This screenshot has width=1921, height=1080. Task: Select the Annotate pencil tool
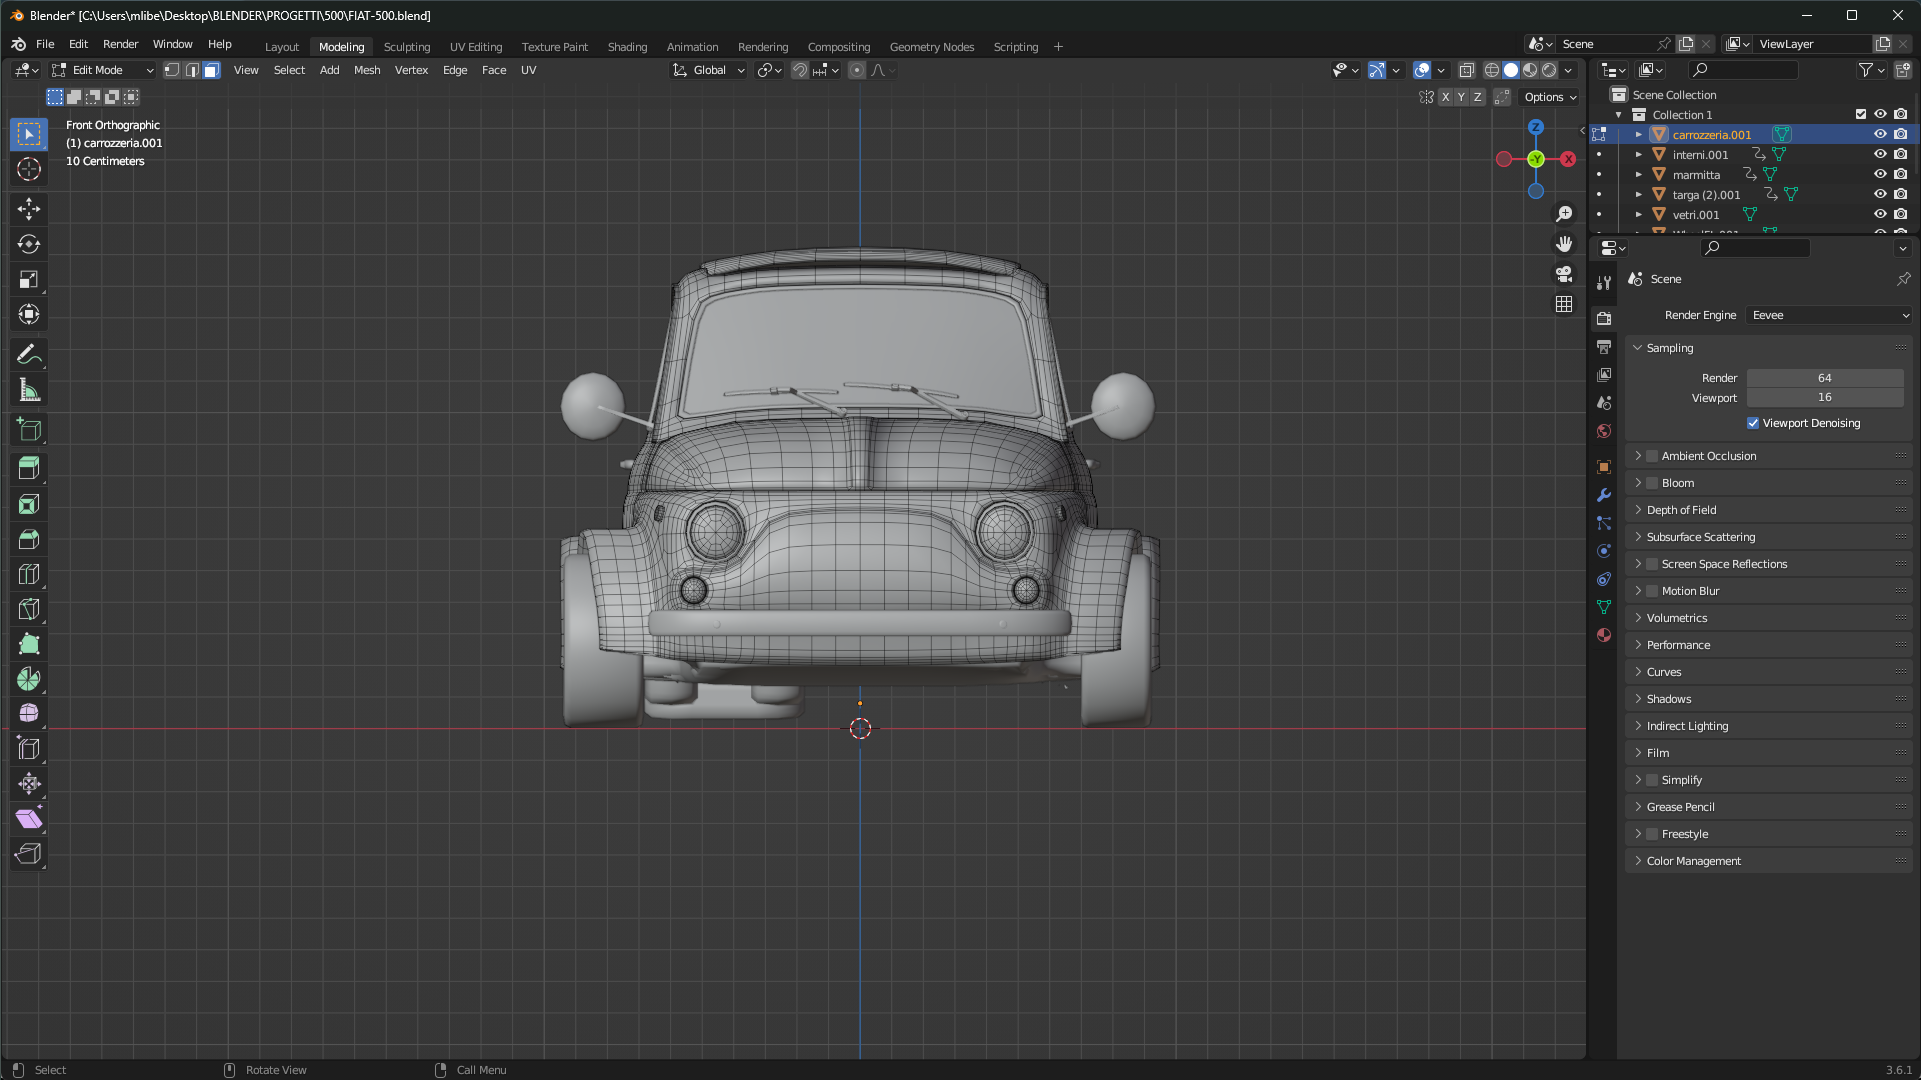point(29,354)
